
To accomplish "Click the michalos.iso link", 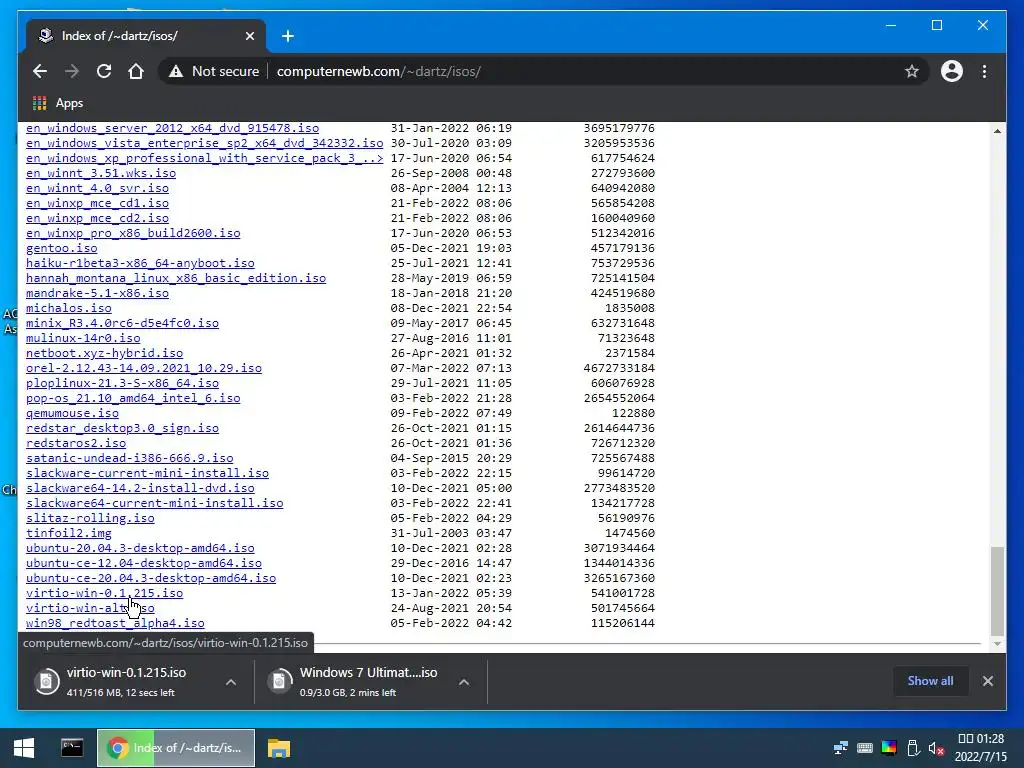I will [69, 308].
